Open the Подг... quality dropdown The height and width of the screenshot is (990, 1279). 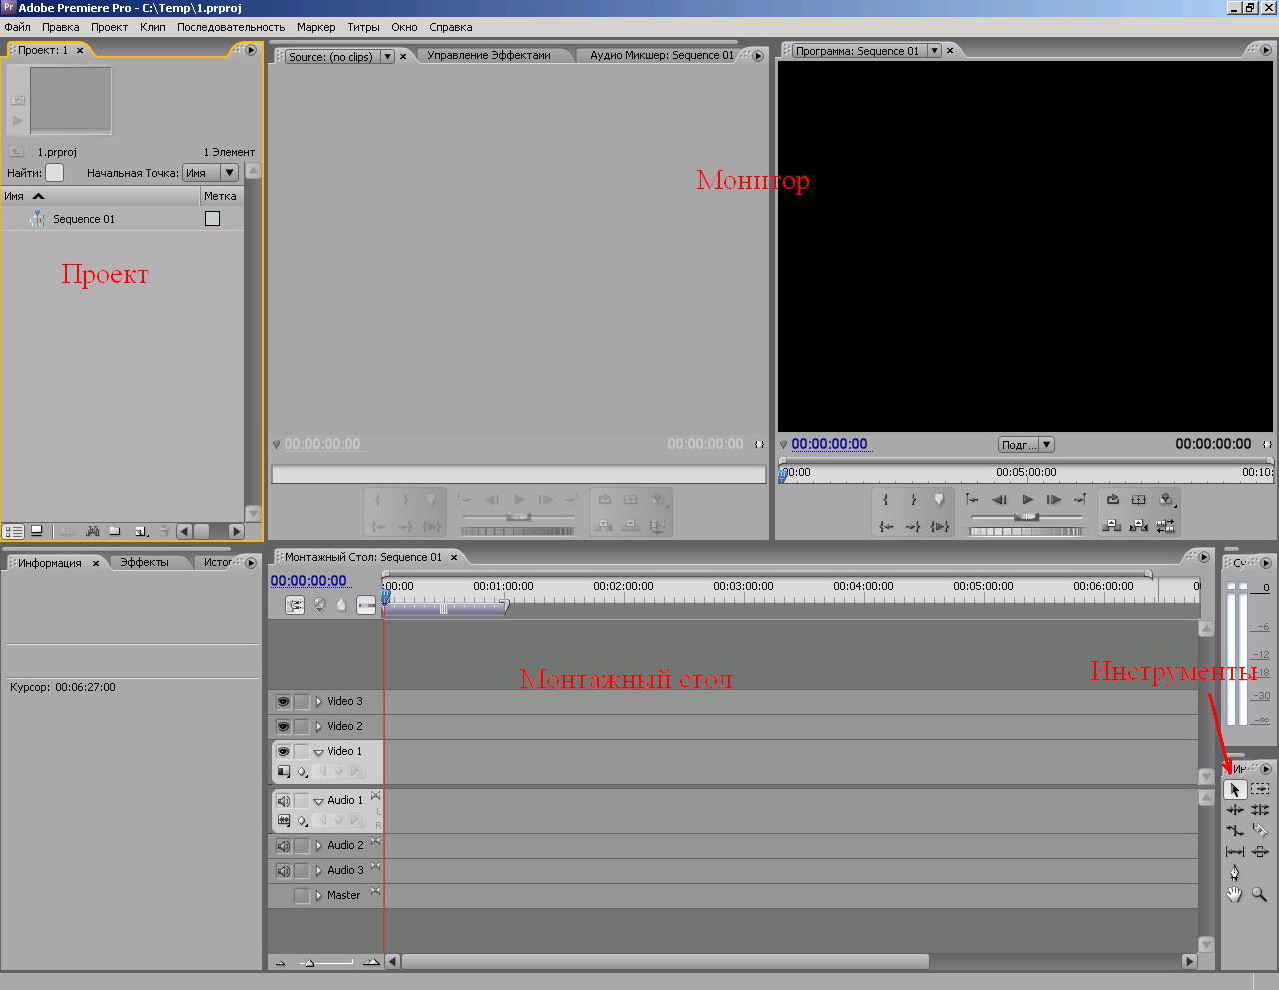click(1026, 444)
